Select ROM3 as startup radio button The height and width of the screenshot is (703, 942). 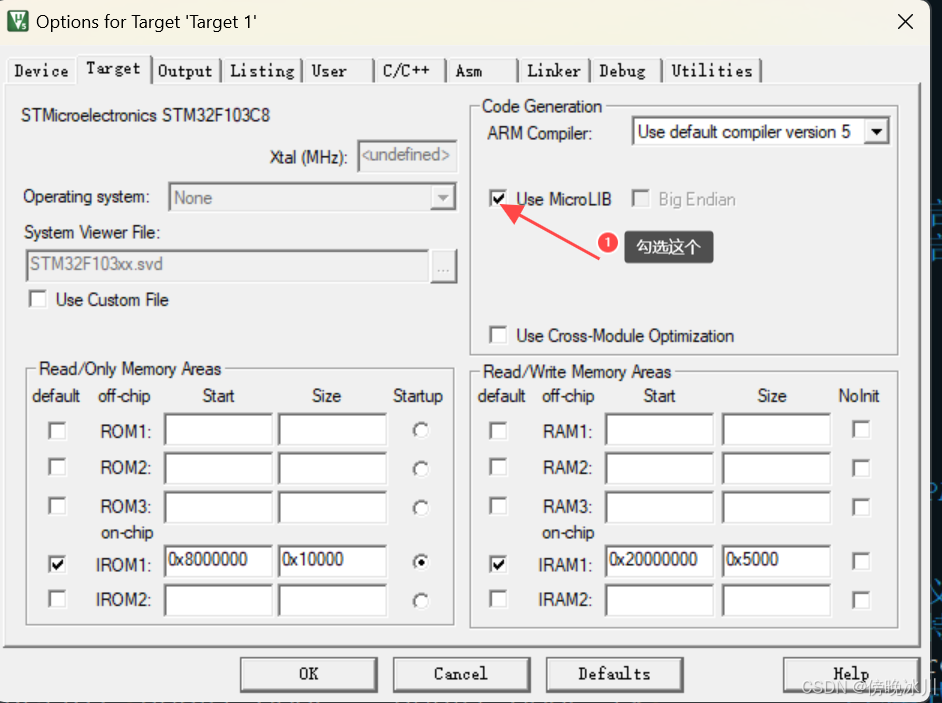tap(421, 508)
